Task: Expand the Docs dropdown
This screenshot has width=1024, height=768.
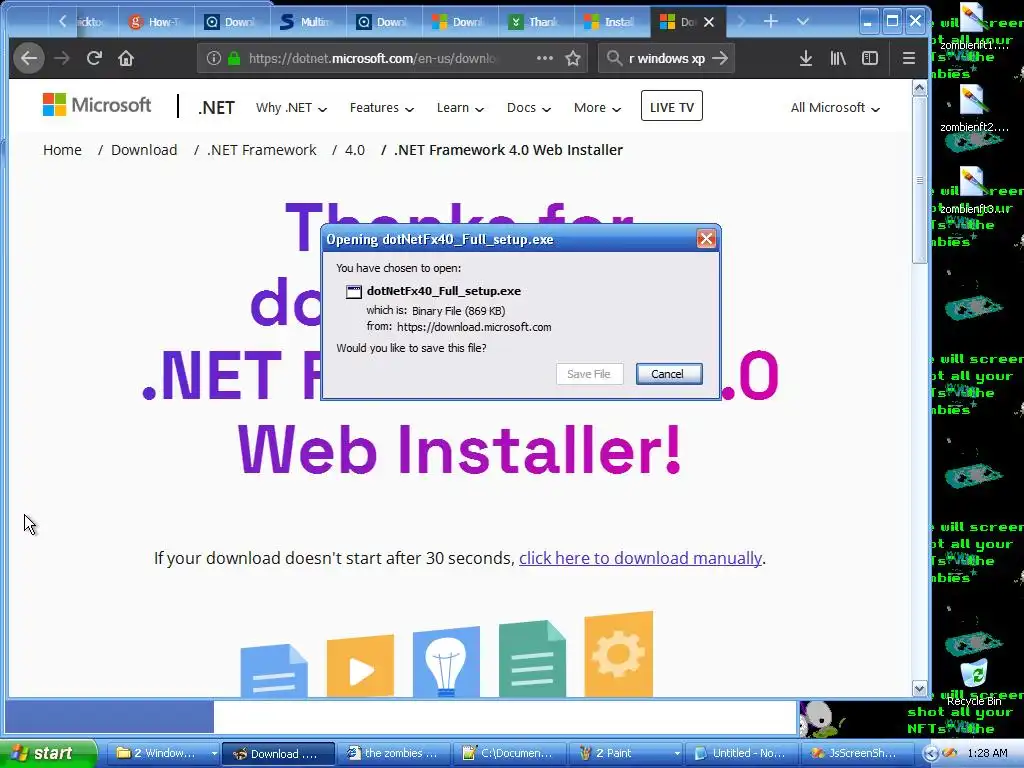Action: tap(528, 108)
